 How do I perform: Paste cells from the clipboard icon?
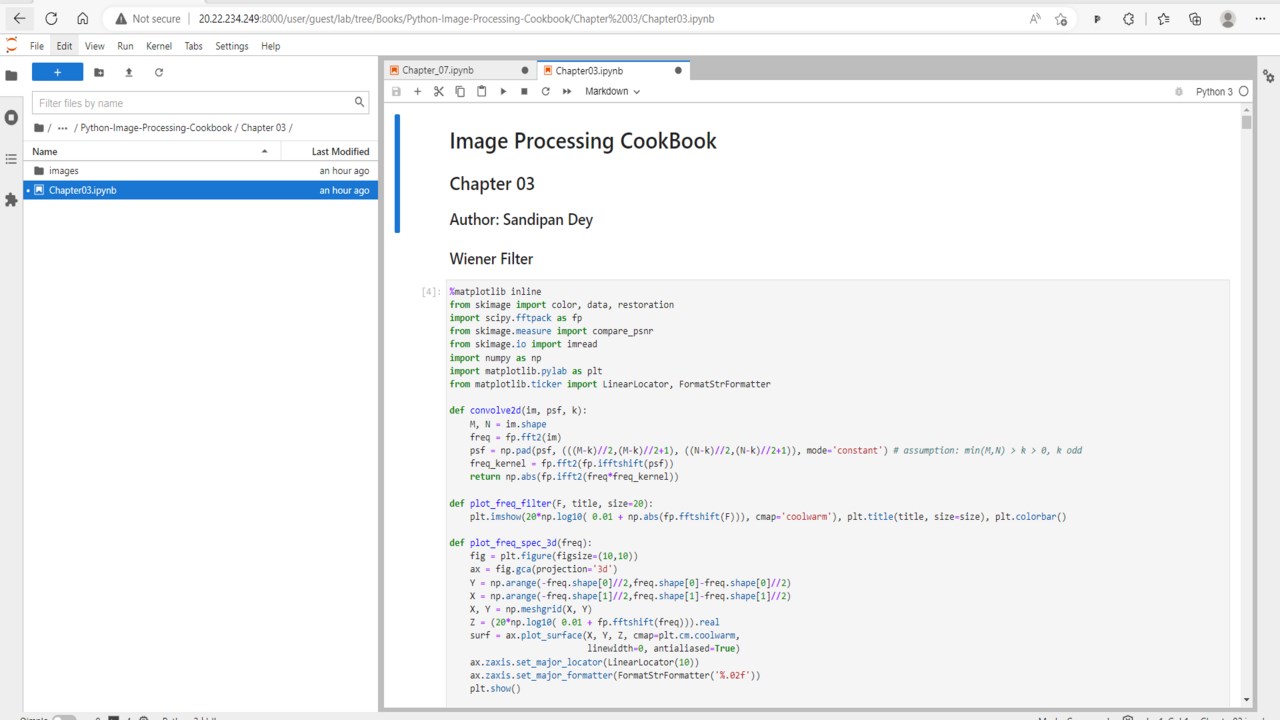click(481, 91)
